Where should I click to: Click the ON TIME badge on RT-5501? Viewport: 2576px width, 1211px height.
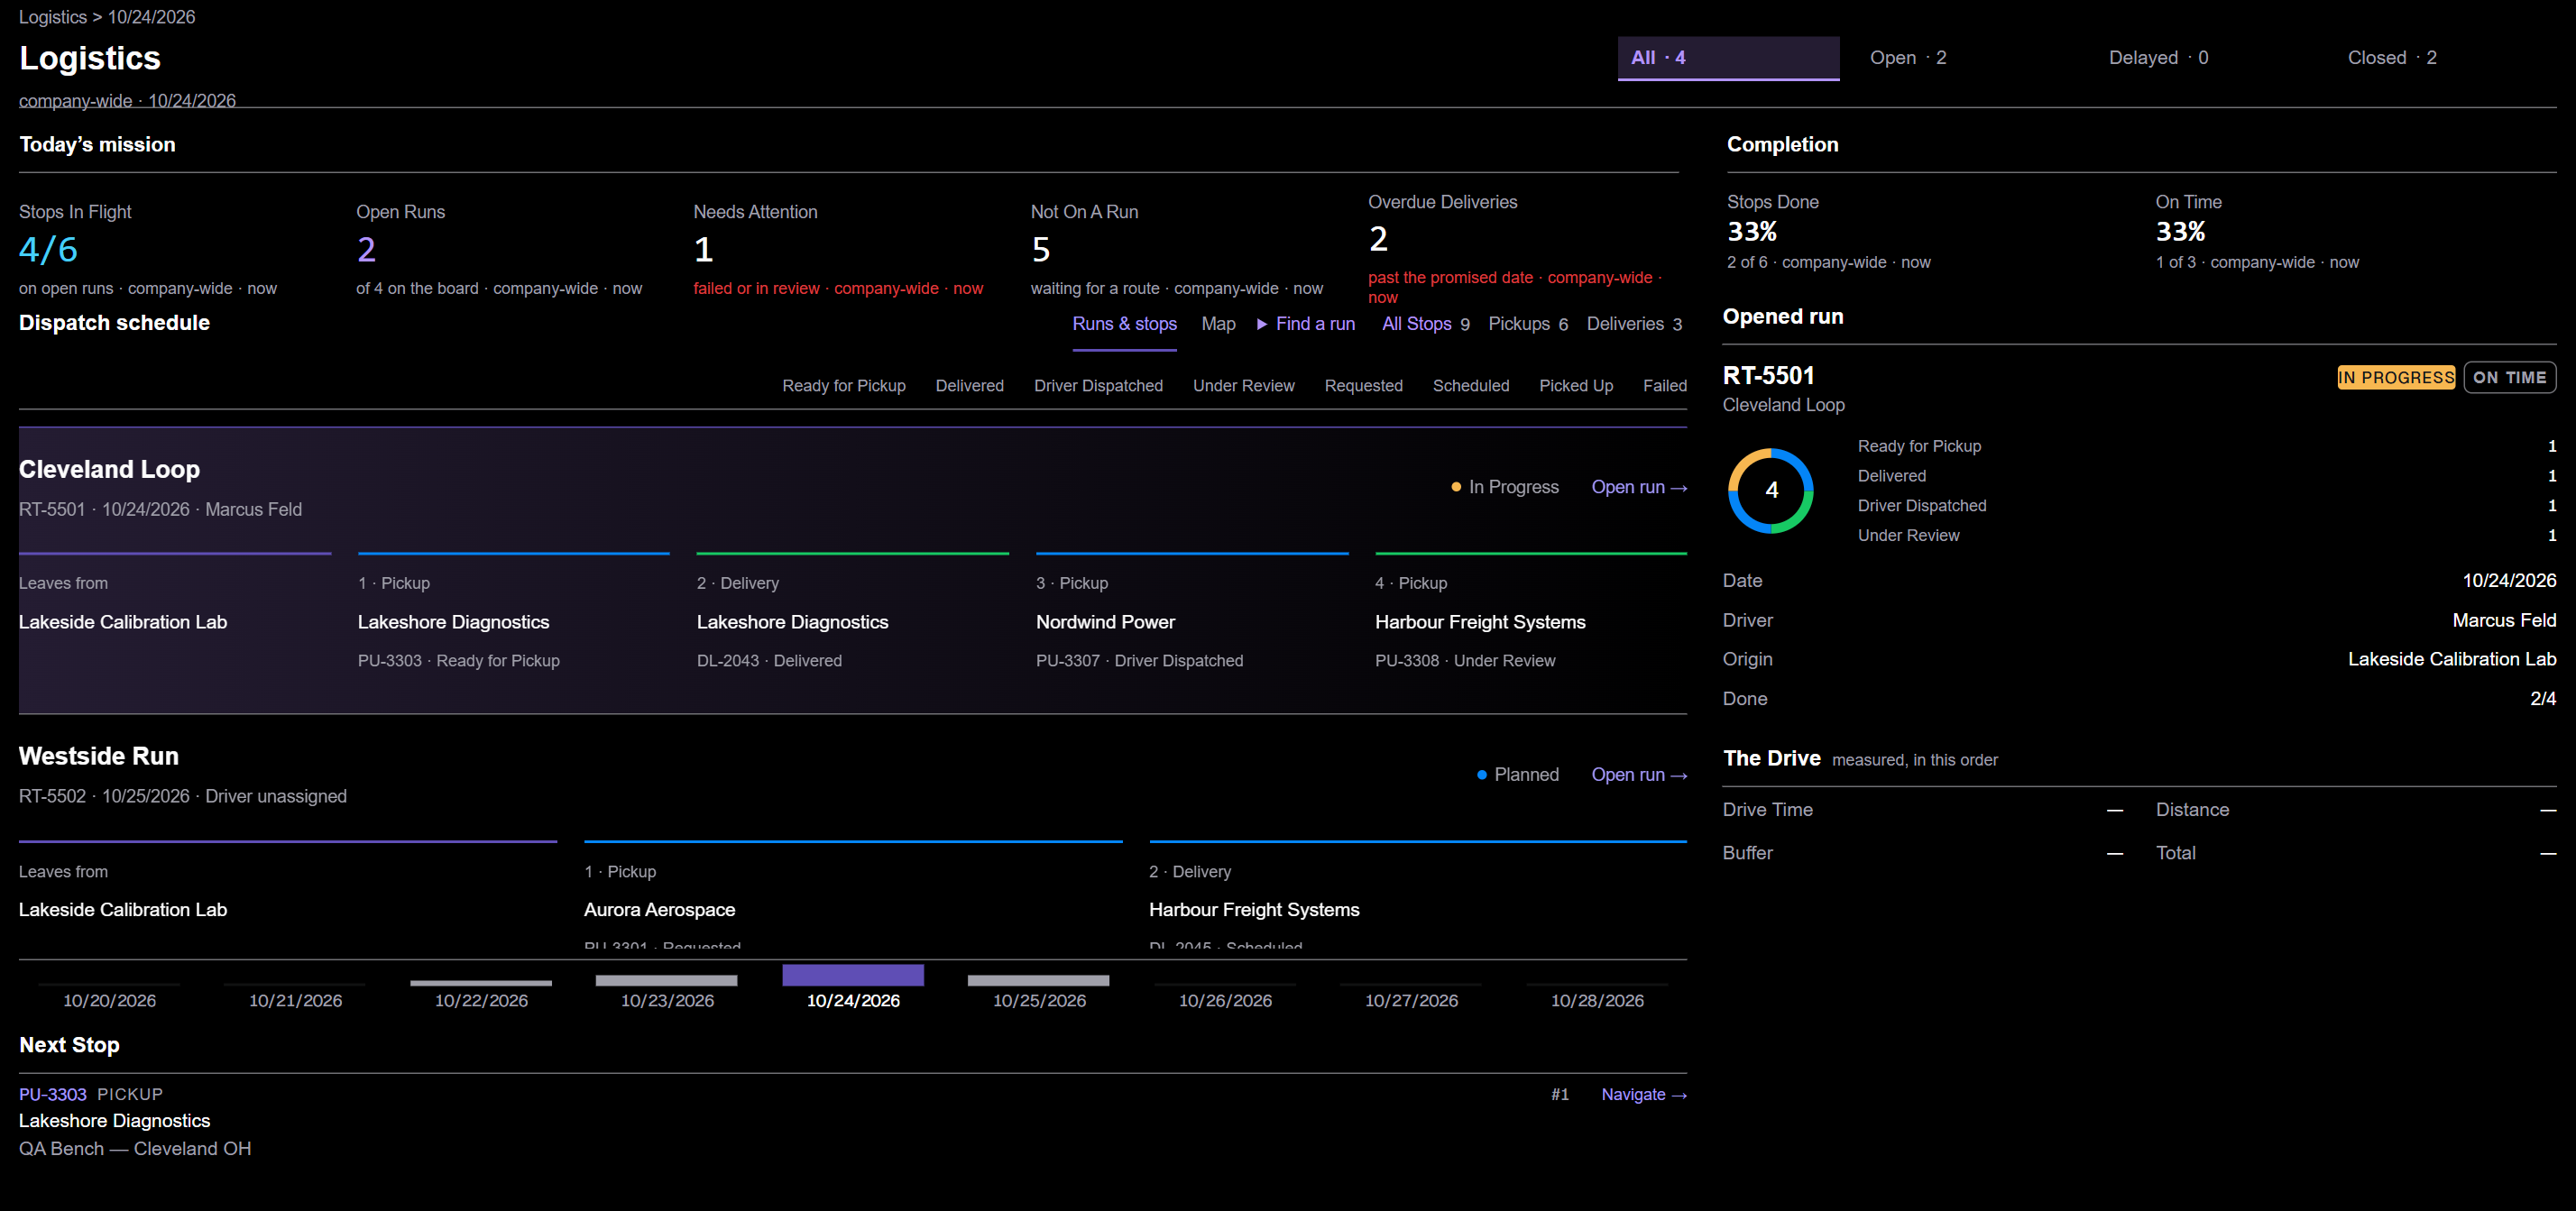coord(2509,377)
